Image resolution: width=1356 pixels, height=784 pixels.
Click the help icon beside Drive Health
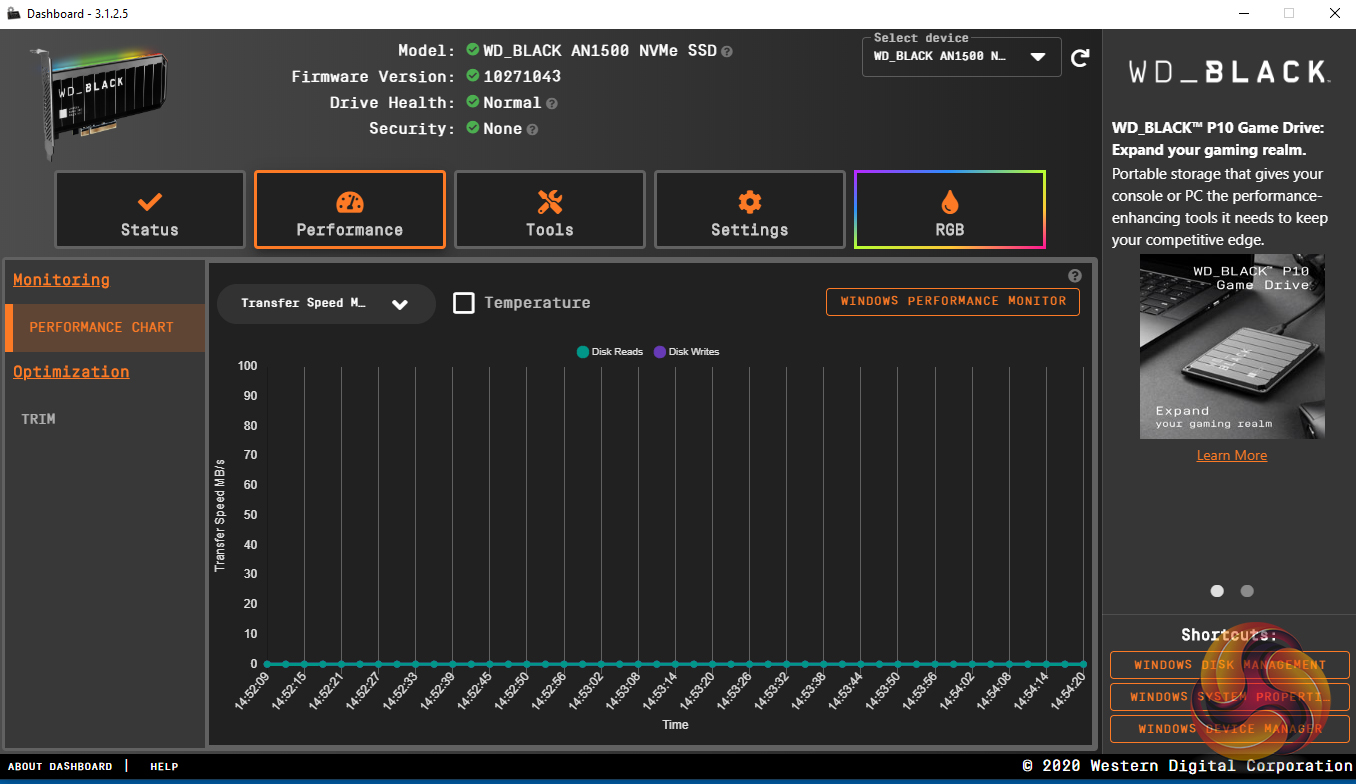(552, 103)
